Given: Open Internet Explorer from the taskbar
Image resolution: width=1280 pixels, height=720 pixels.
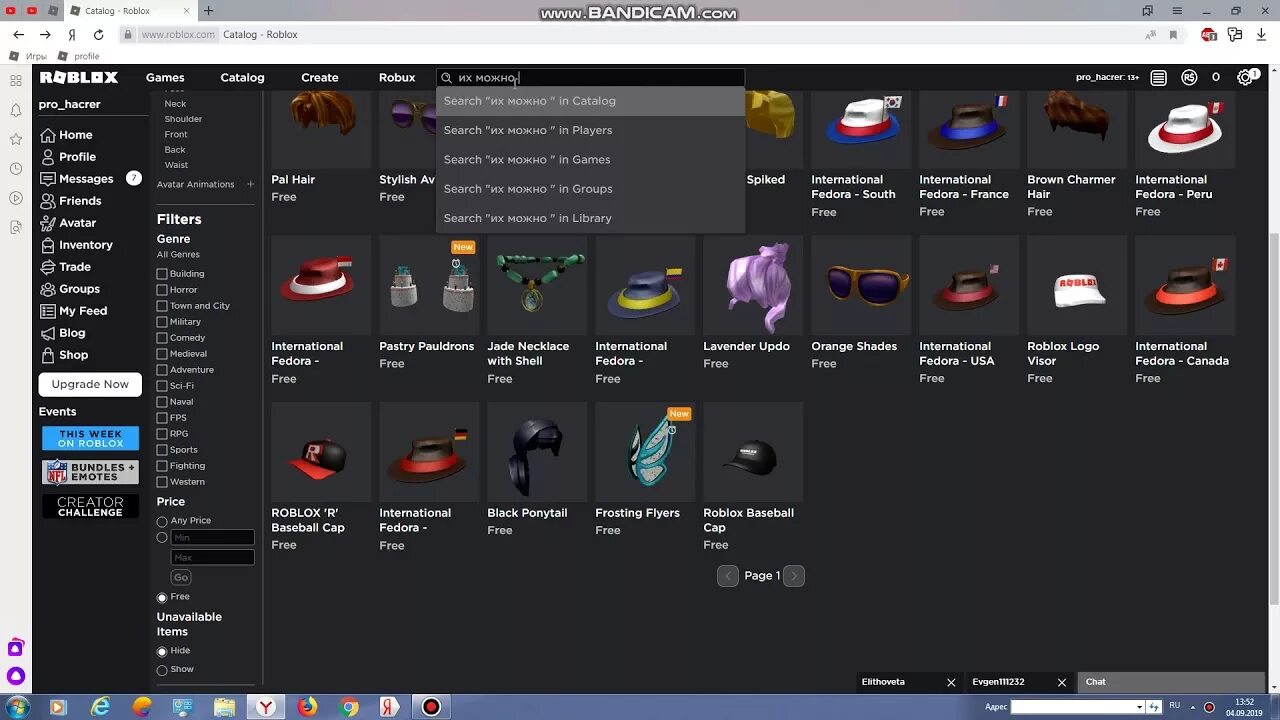Looking at the screenshot, I should (x=100, y=707).
